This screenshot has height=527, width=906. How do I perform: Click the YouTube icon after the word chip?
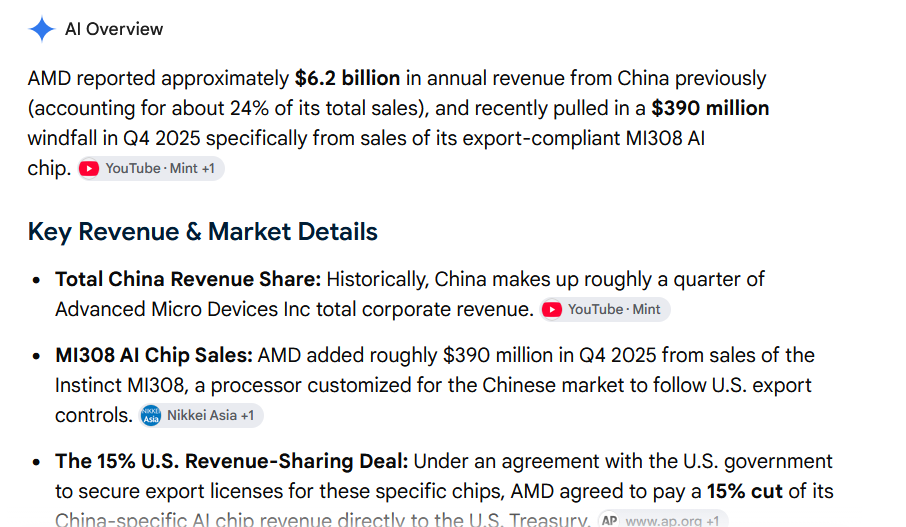pyautogui.click(x=89, y=168)
